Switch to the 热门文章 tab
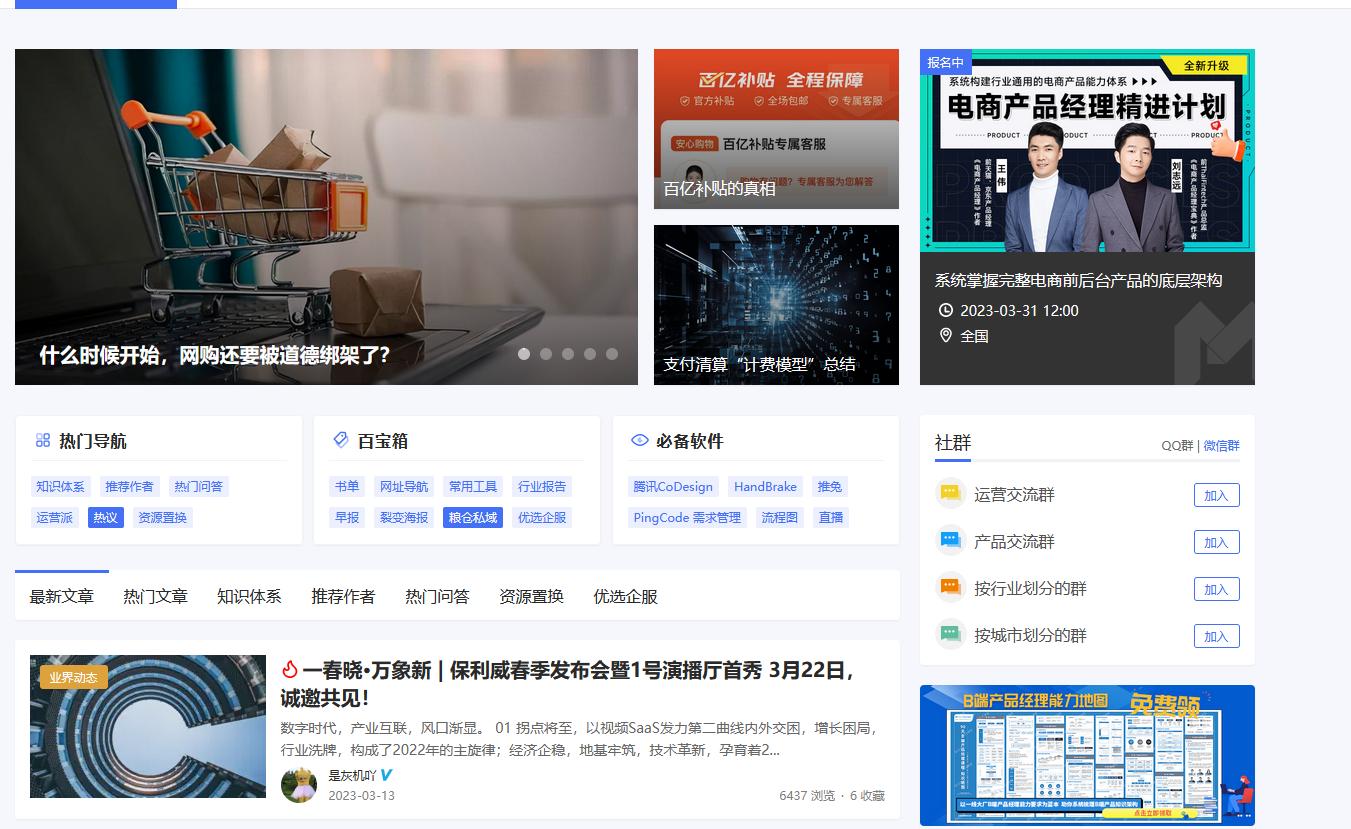The image size is (1351, 829). pos(155,594)
